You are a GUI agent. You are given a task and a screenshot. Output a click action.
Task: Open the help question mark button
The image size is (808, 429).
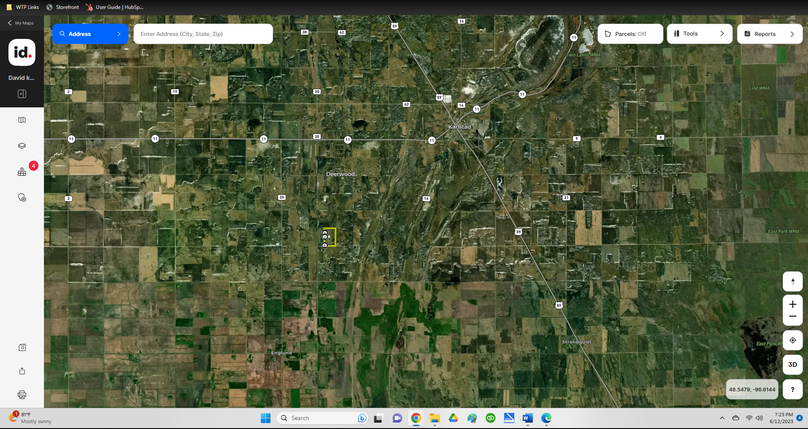pos(792,389)
